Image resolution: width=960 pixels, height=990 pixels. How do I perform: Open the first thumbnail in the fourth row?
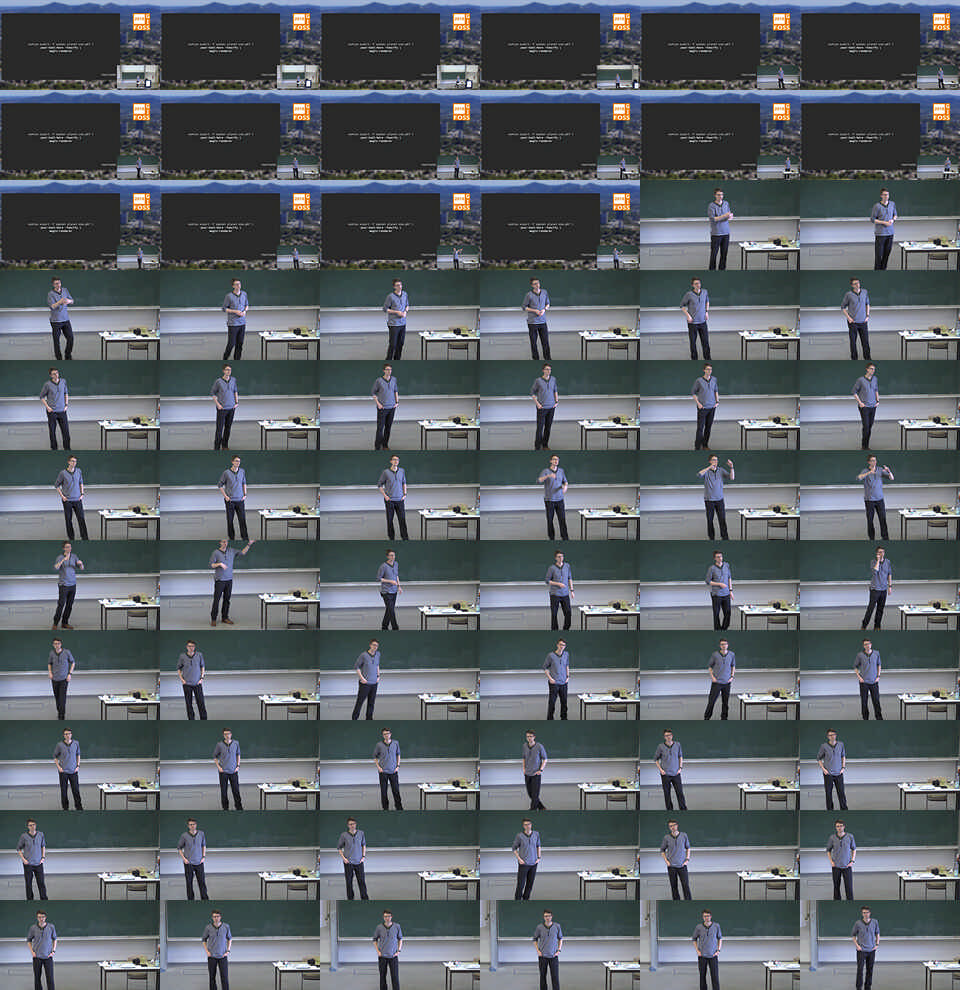pyautogui.click(x=80, y=315)
